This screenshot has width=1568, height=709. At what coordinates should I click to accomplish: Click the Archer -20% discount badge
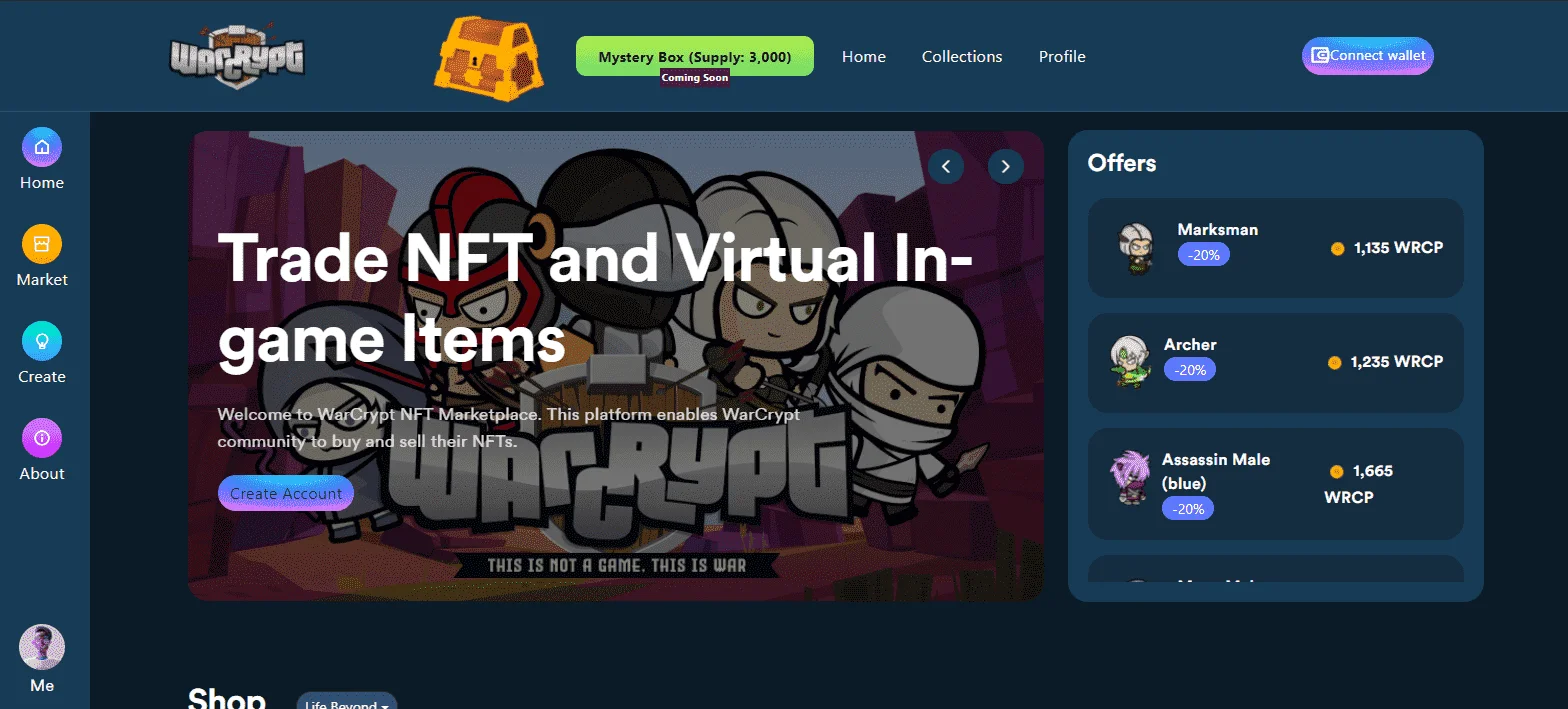[1190, 370]
